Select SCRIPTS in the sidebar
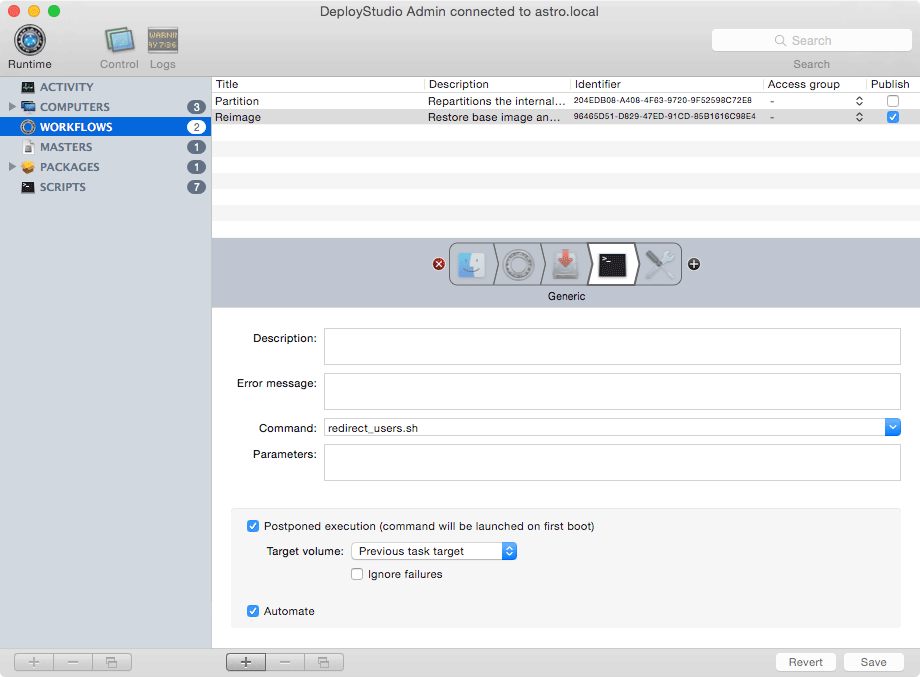 (x=62, y=187)
